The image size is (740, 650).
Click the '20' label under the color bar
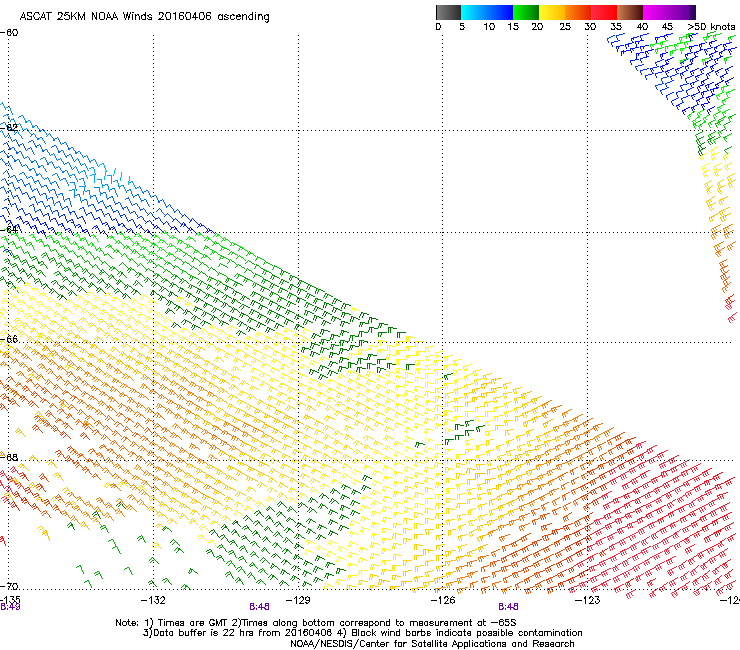537,27
